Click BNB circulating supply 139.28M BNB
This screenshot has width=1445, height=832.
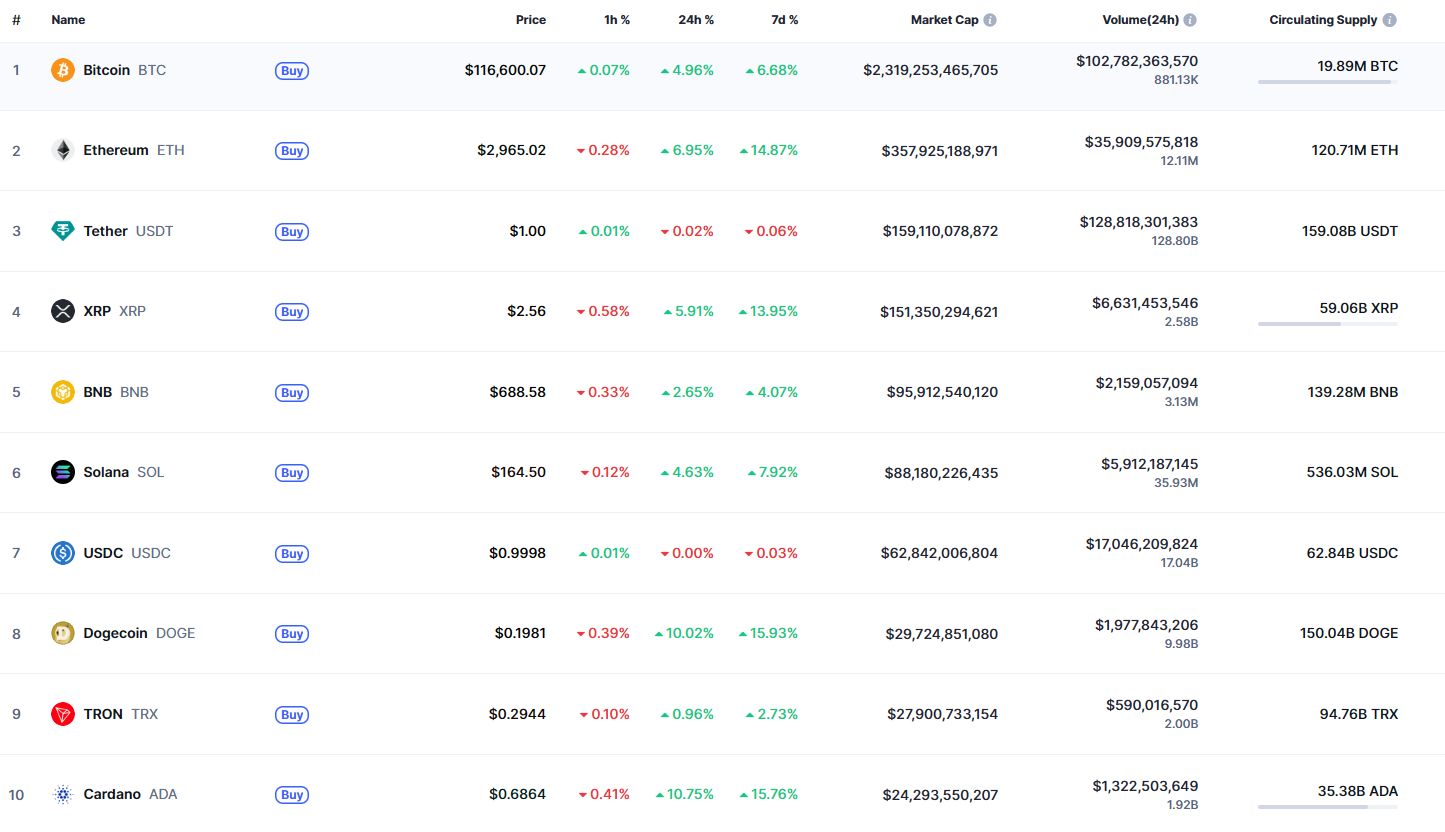pyautogui.click(x=1353, y=392)
